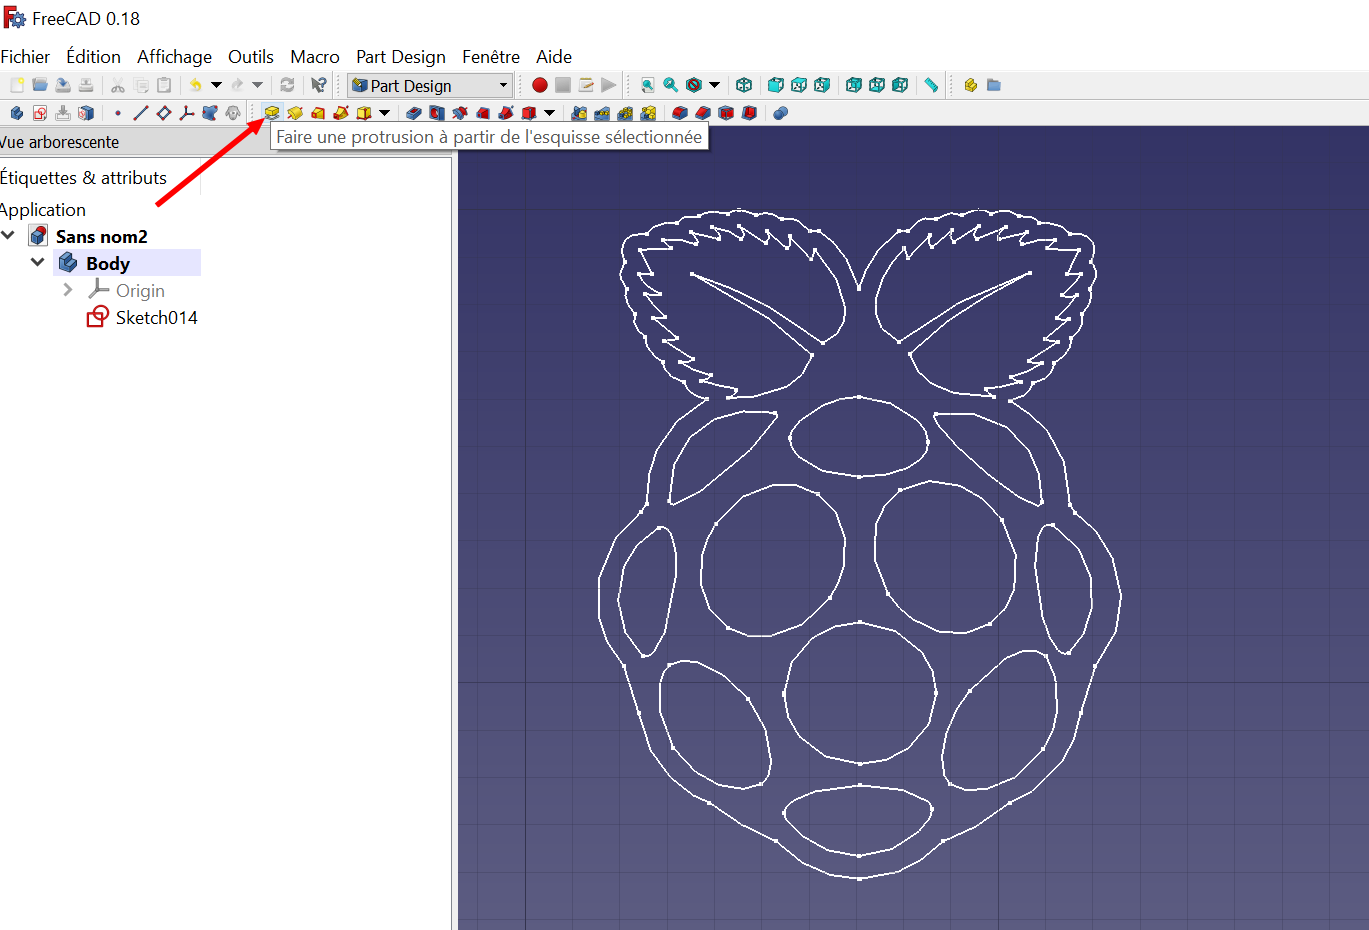
Task: Select Sketch014 in the tree
Action: [143, 318]
